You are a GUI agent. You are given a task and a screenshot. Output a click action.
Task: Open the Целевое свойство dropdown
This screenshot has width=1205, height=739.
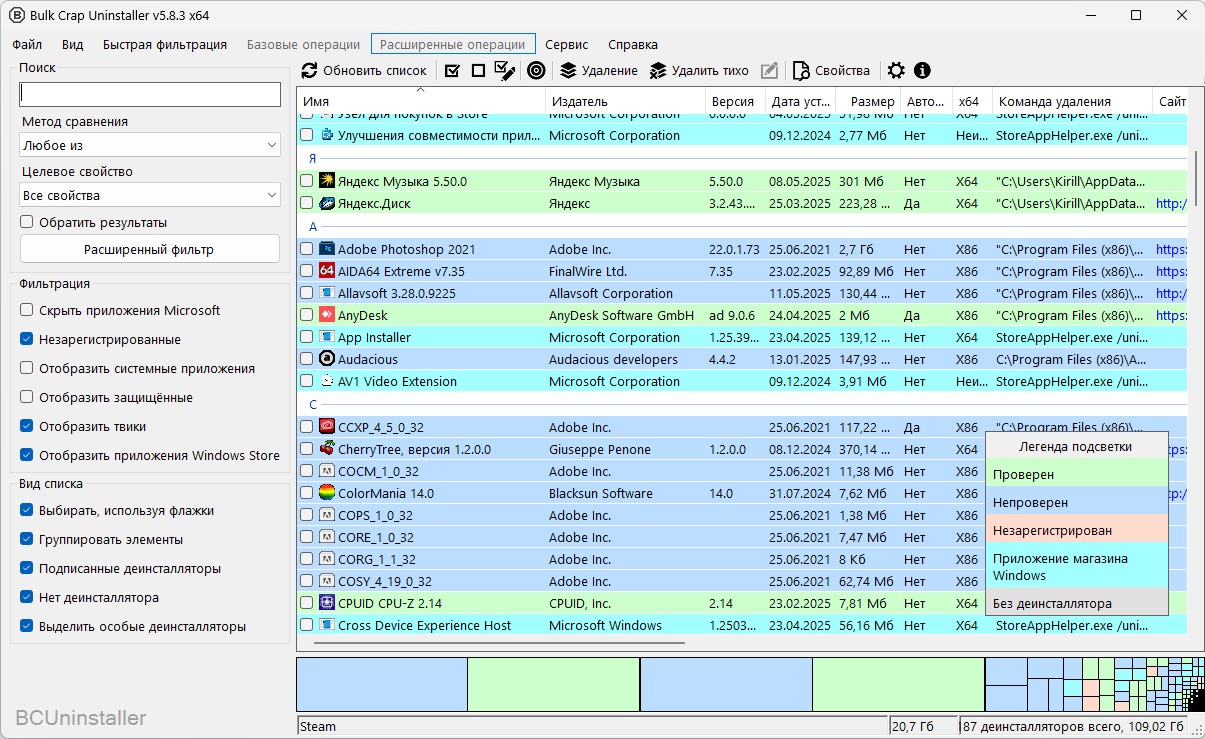tap(150, 195)
